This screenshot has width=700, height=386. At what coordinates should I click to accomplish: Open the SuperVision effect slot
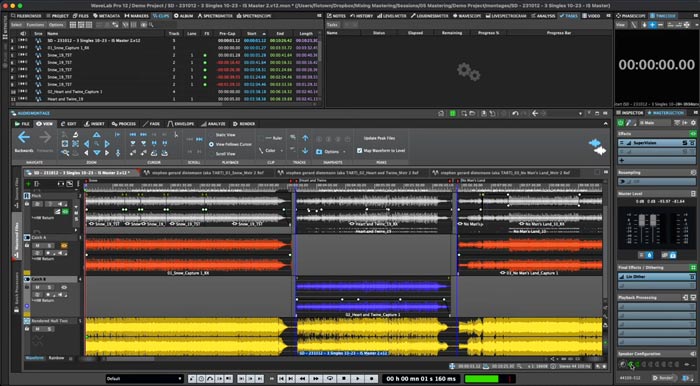657,143
